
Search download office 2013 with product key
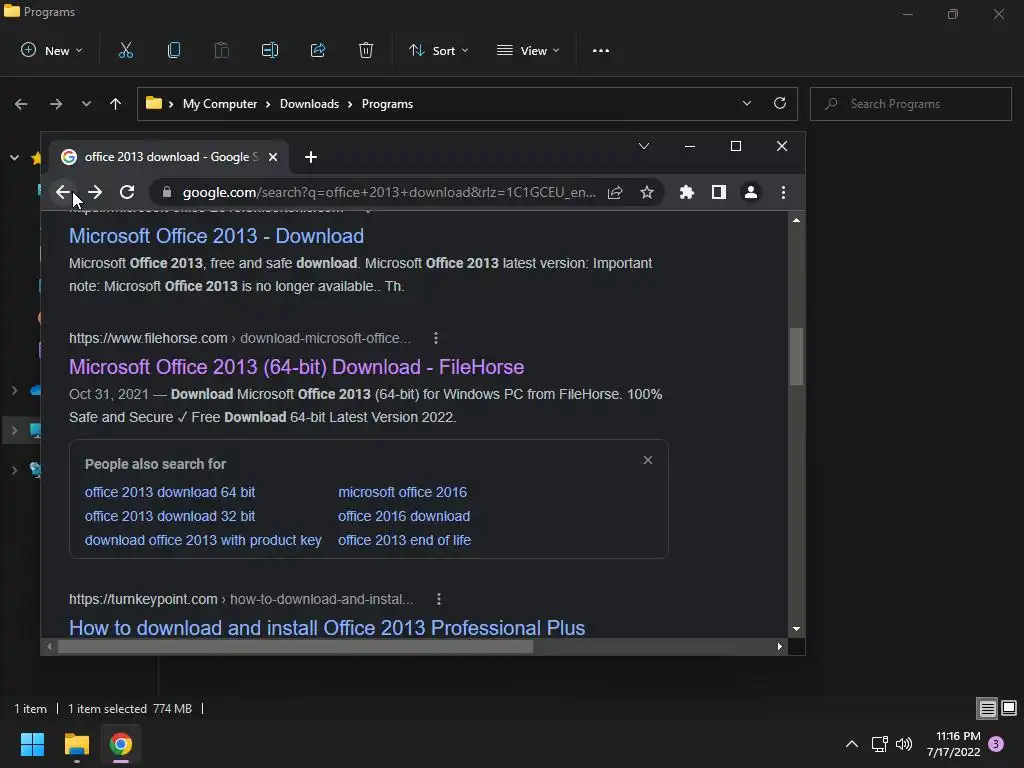pos(203,540)
